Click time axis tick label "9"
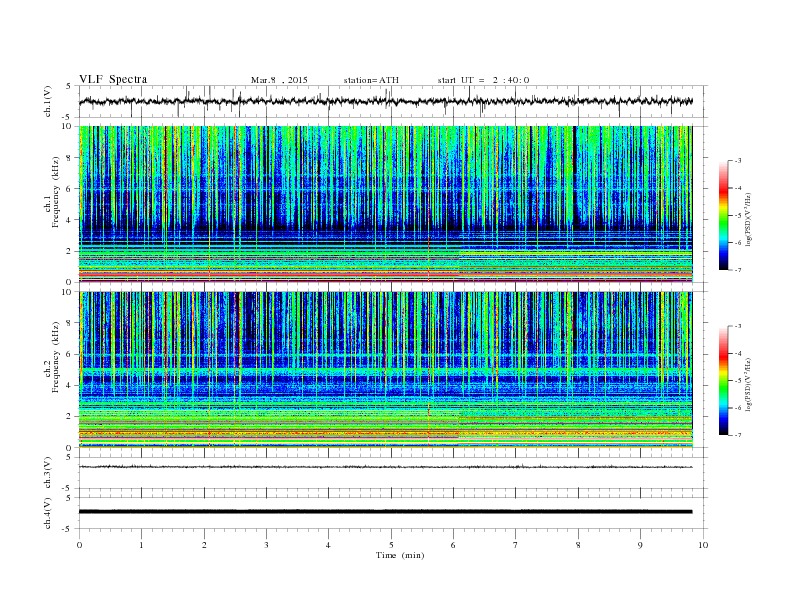Screen dimensions: 792x612 tap(641, 545)
